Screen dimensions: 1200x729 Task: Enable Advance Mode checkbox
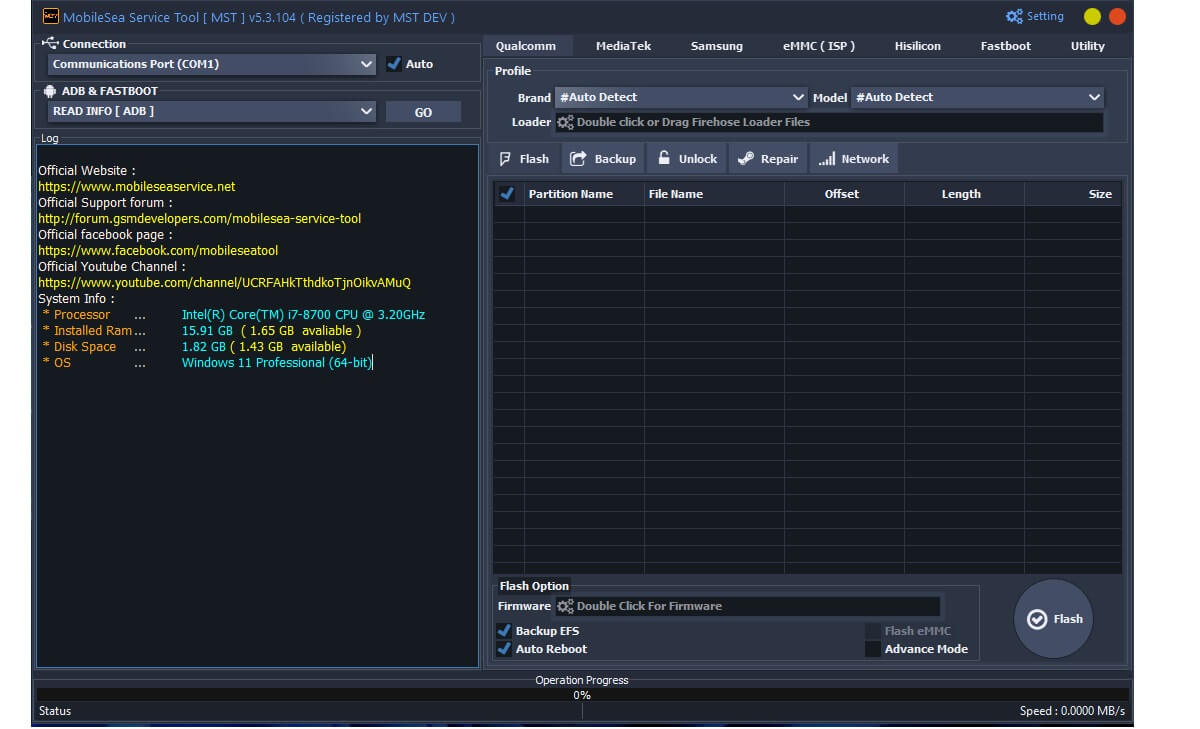point(873,649)
